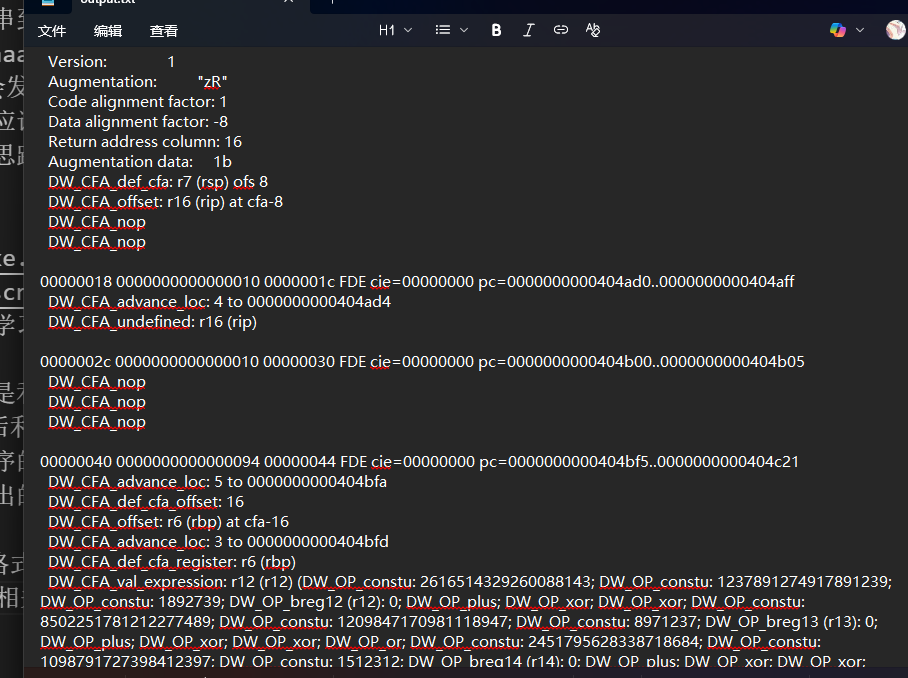Screen dimensions: 908x678
Task: Toggle bold formatting
Action: point(496,30)
